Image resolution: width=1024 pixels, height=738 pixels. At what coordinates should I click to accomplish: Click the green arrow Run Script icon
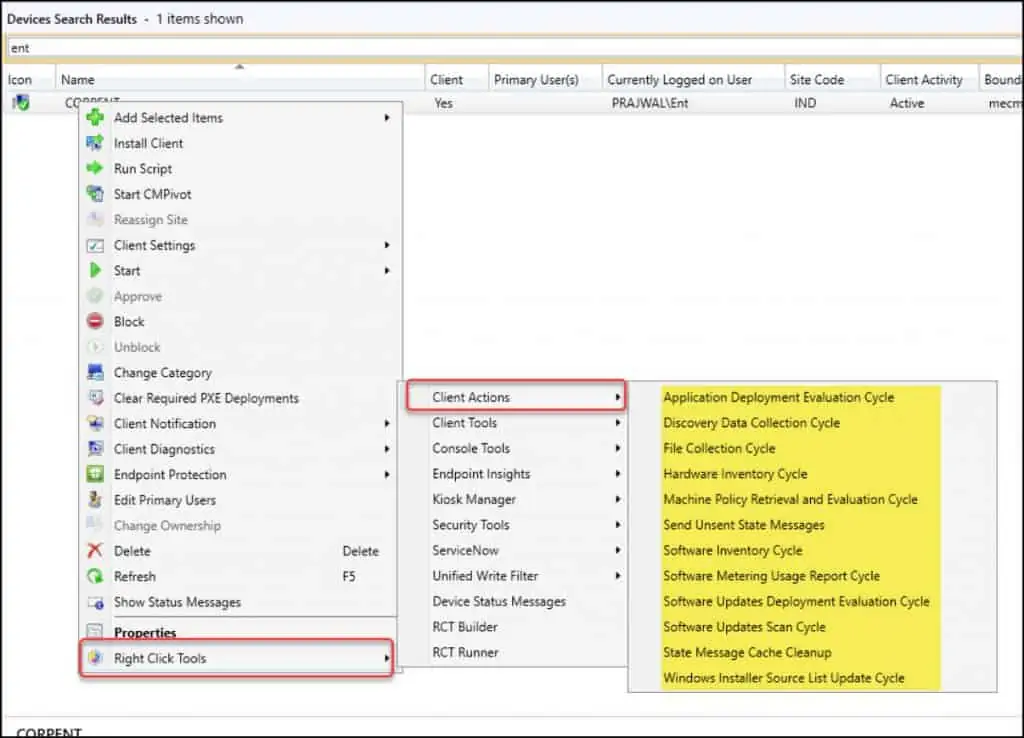point(95,168)
